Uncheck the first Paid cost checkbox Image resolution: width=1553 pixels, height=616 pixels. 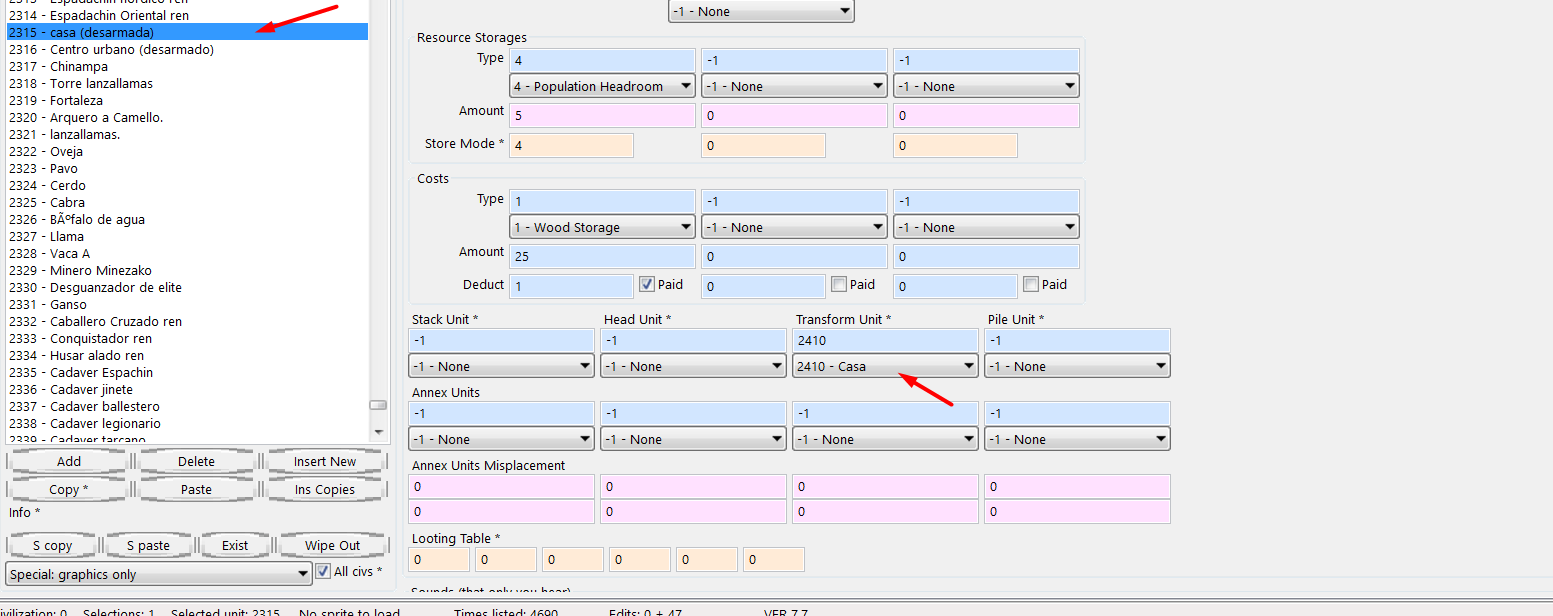tap(646, 285)
